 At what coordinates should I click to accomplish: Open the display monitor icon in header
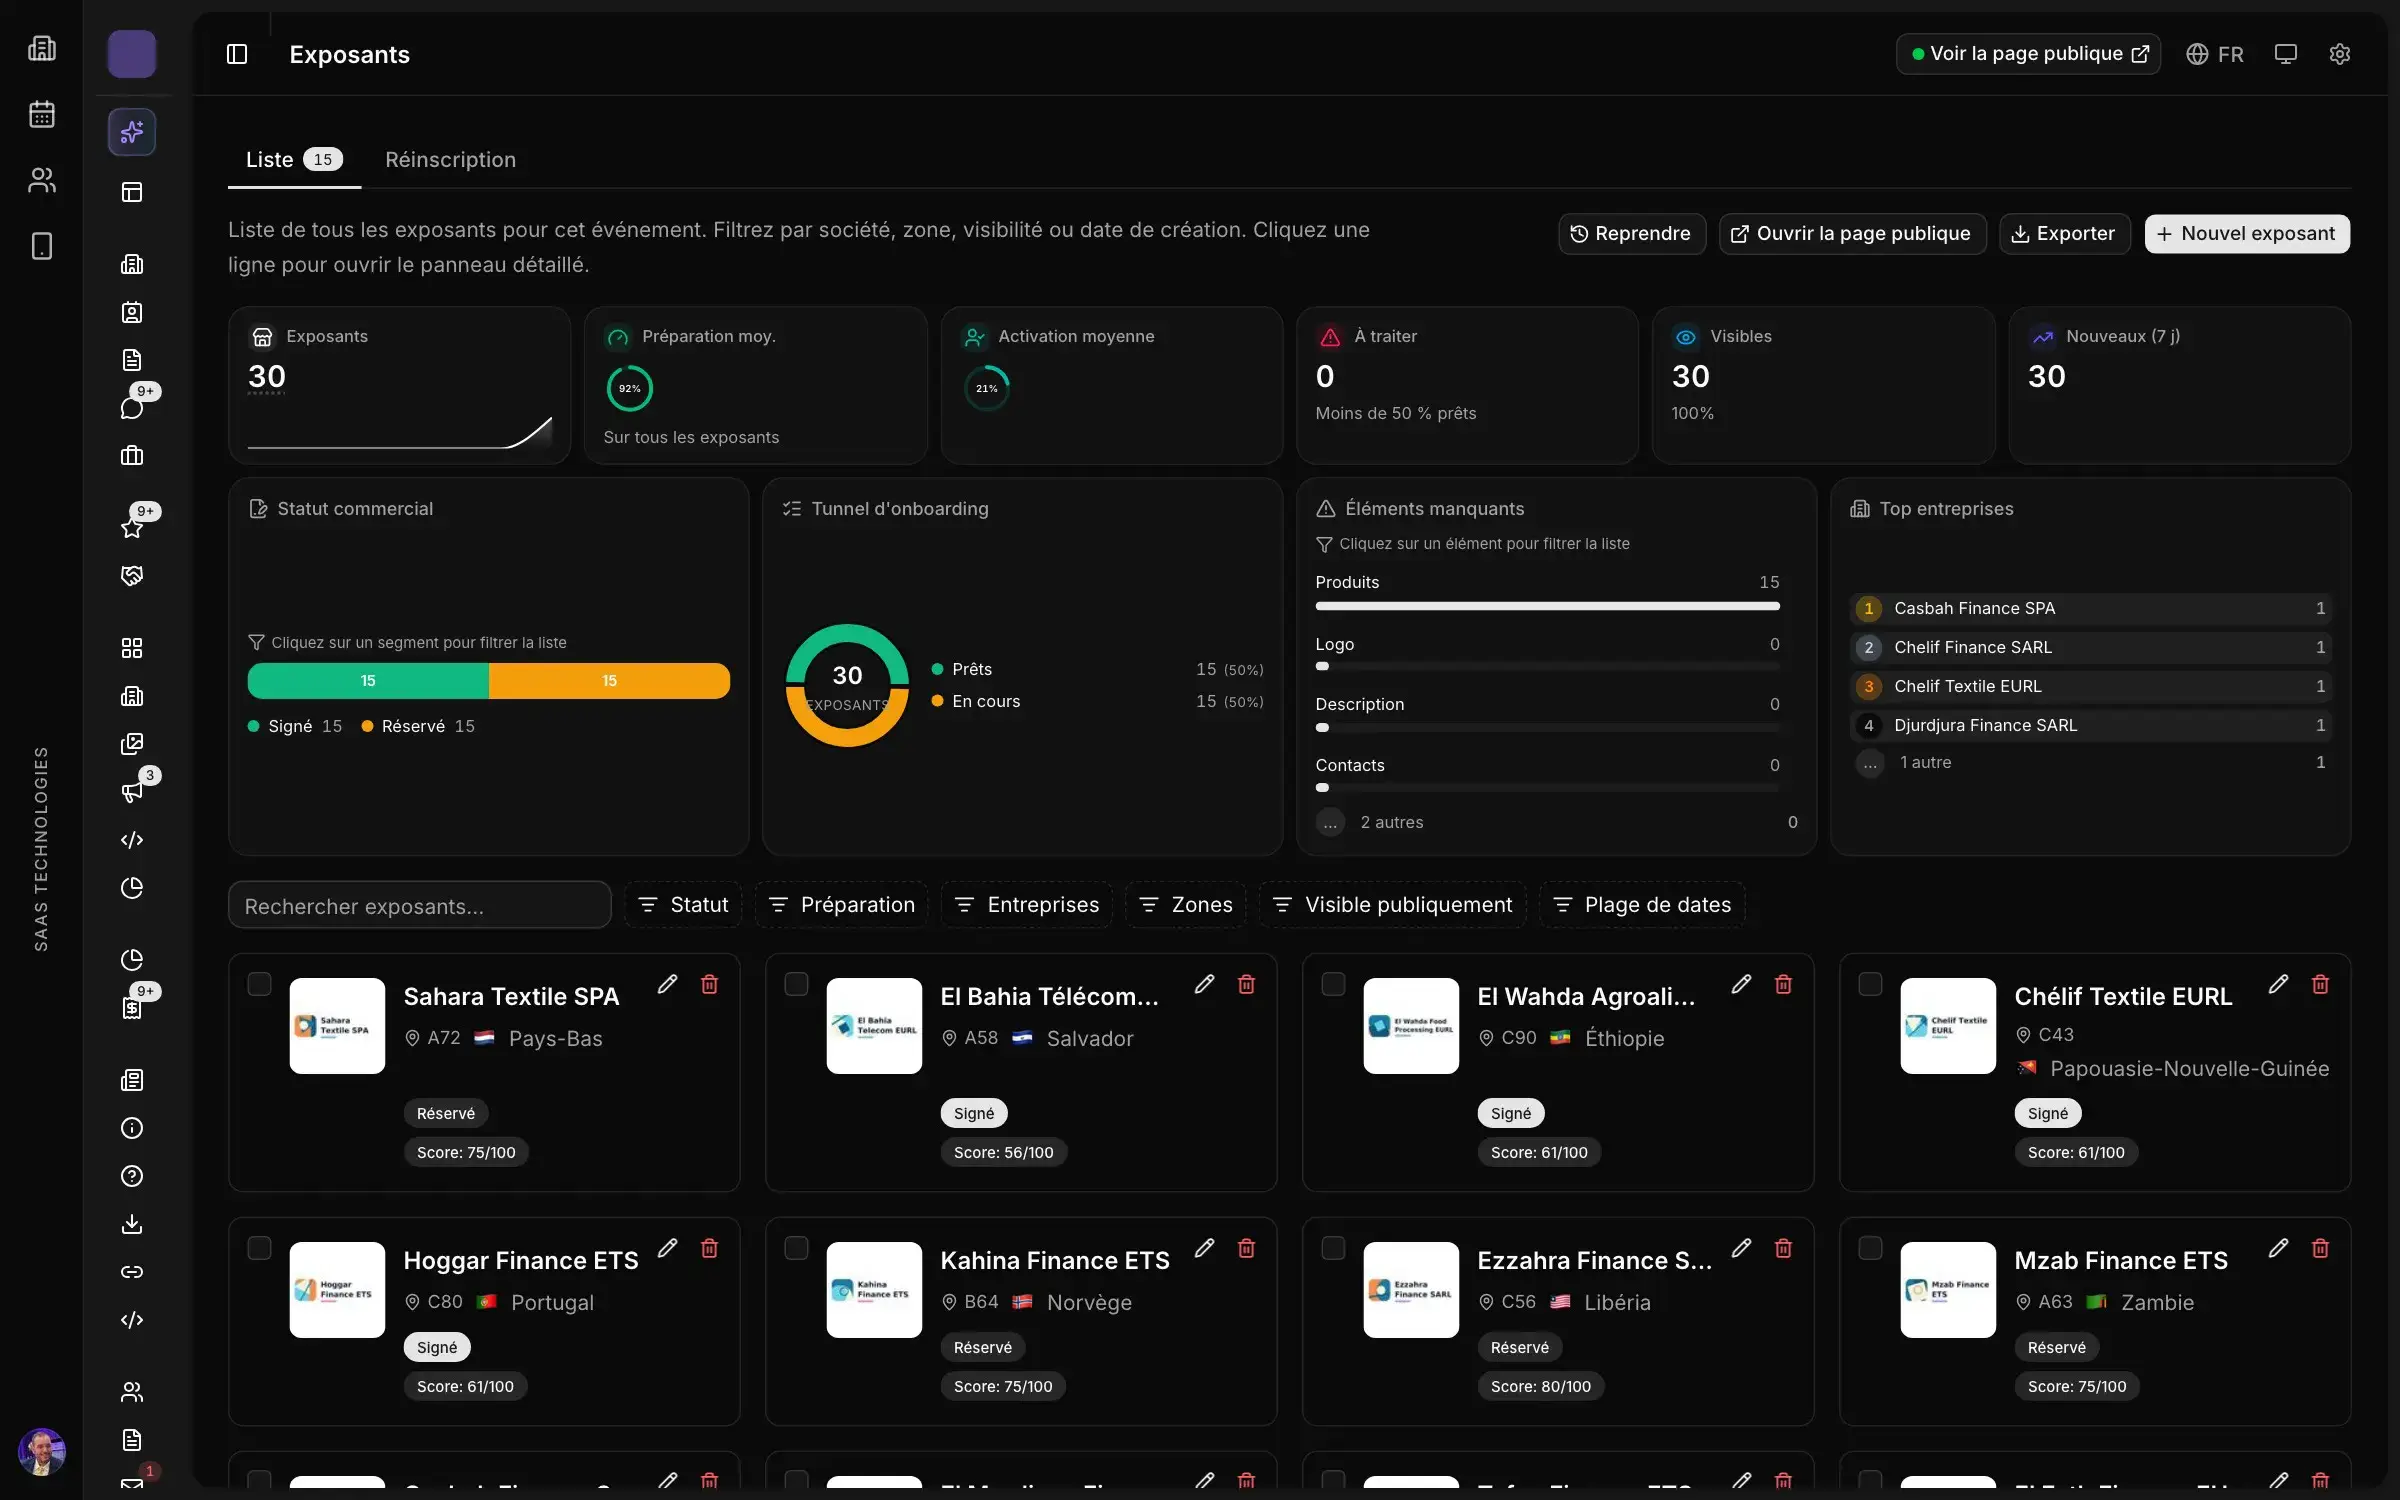2286,54
